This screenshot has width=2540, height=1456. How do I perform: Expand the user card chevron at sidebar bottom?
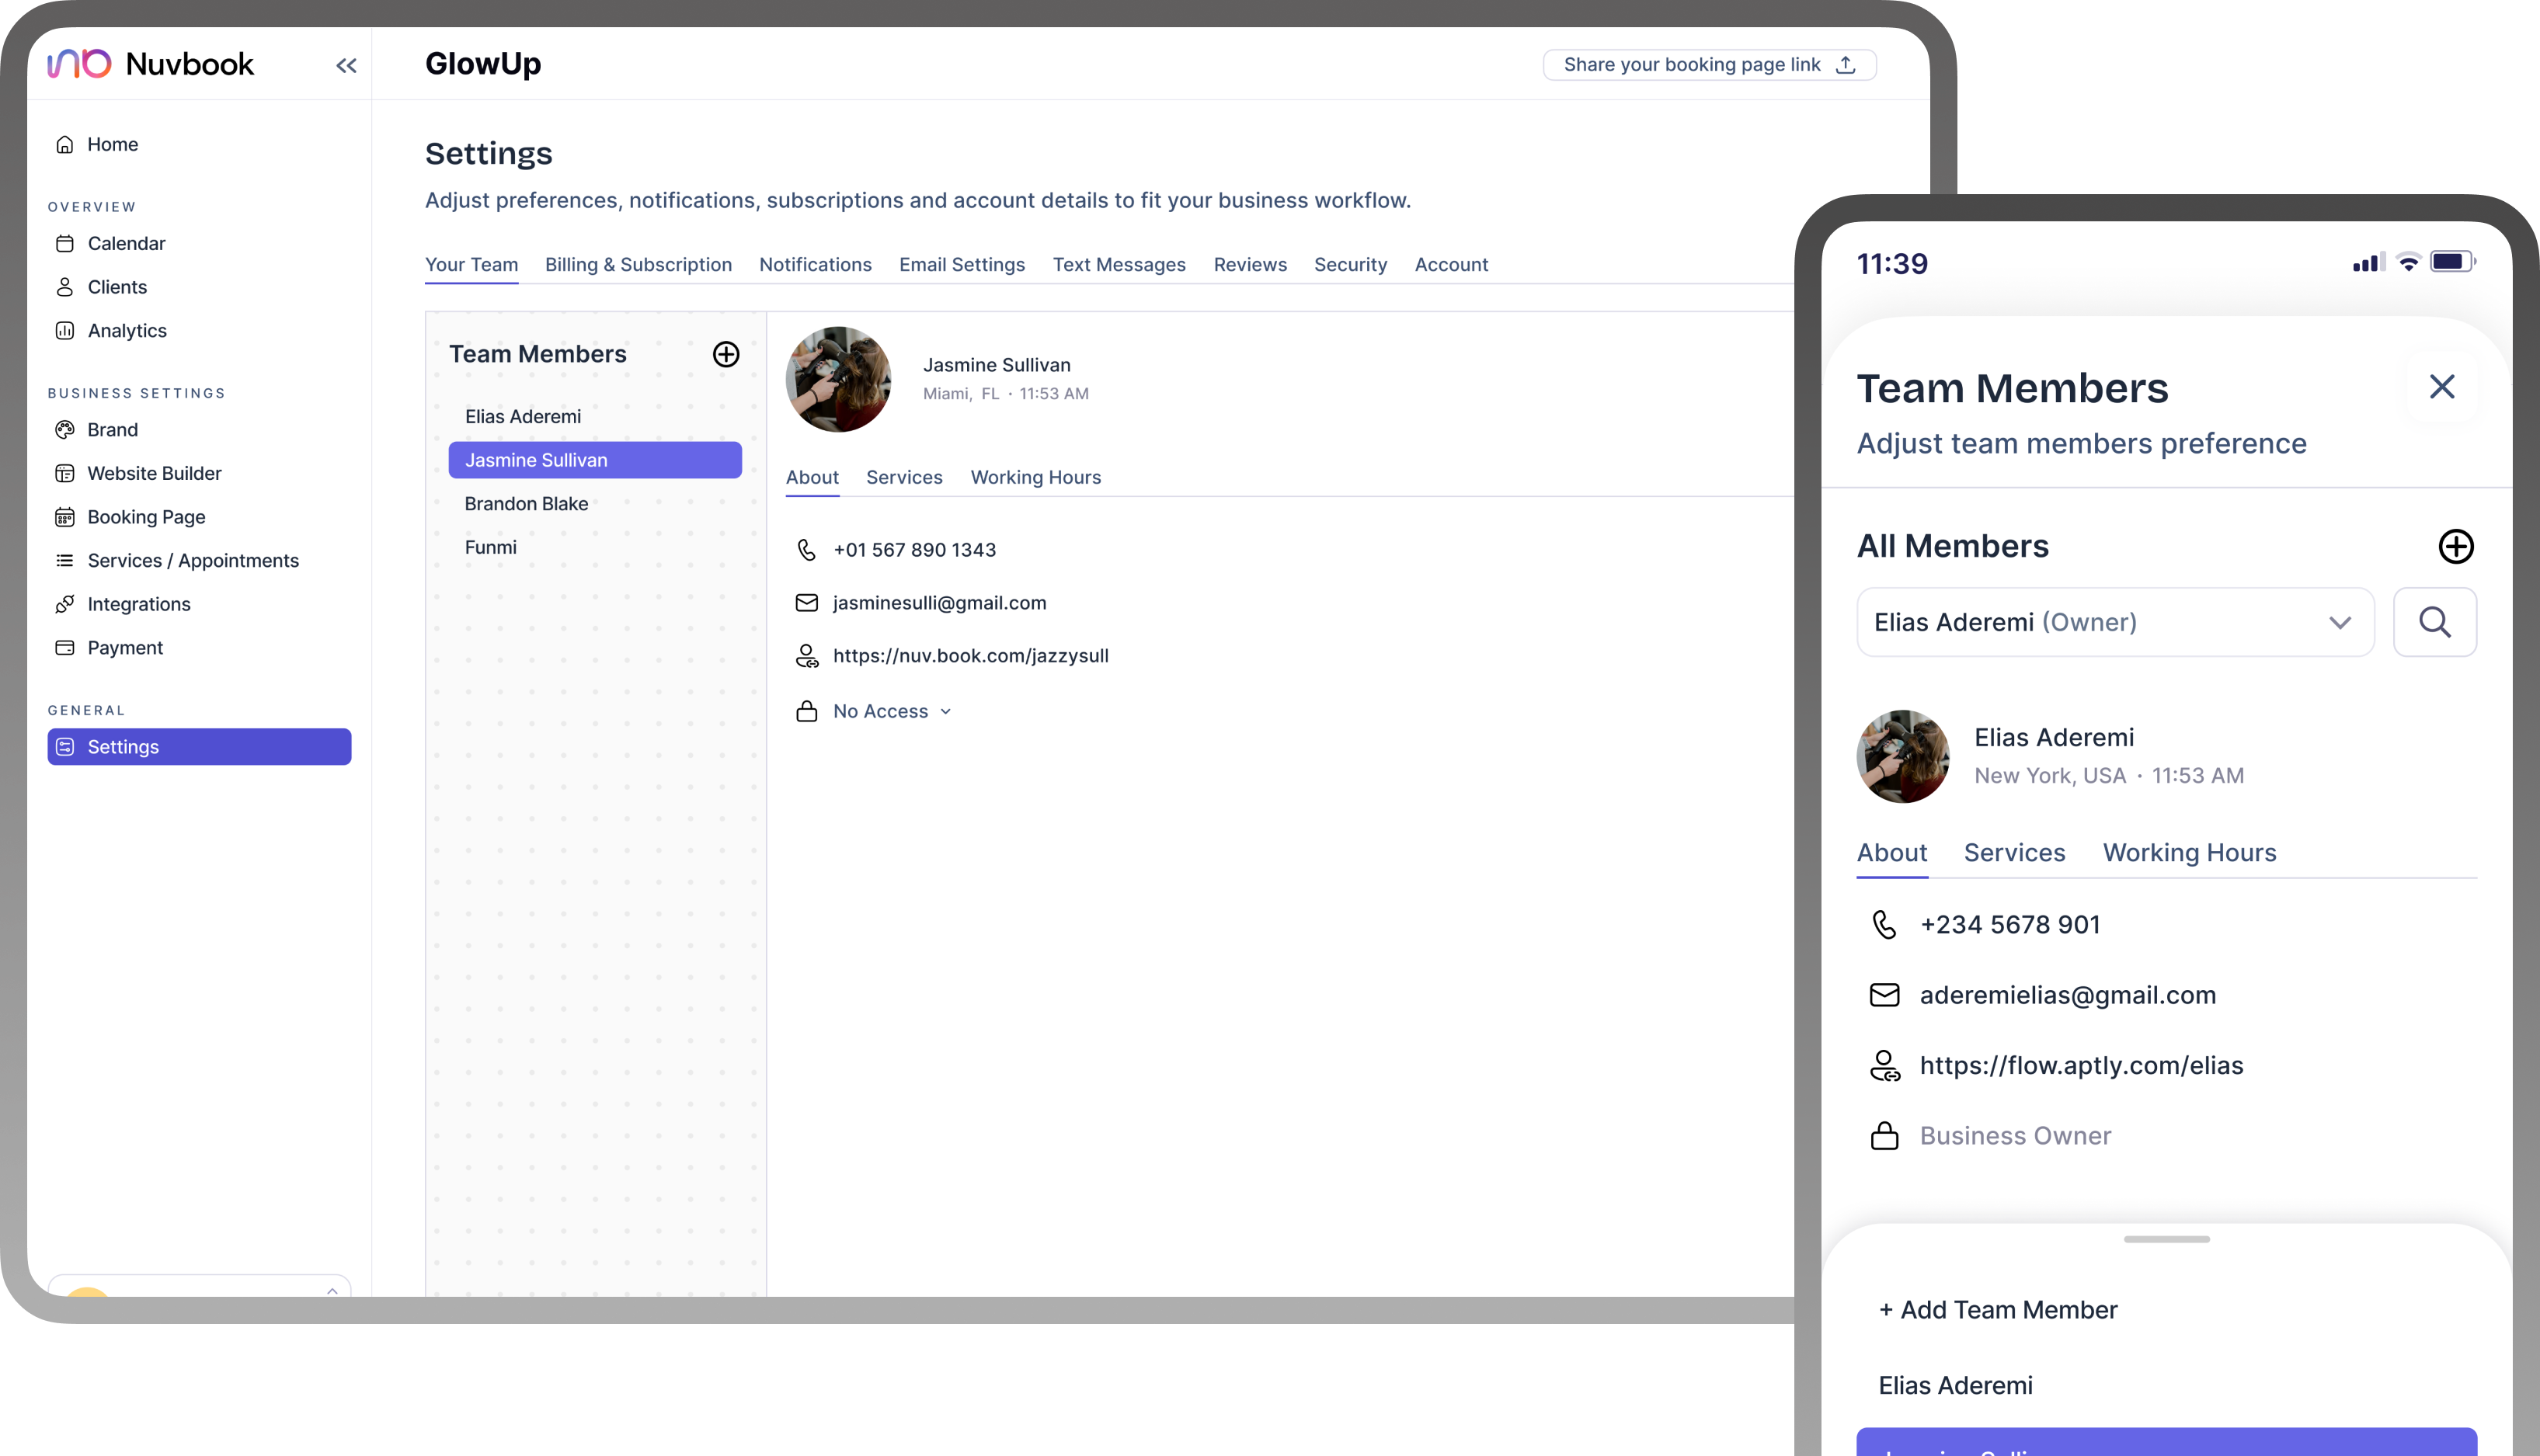pos(332,1291)
